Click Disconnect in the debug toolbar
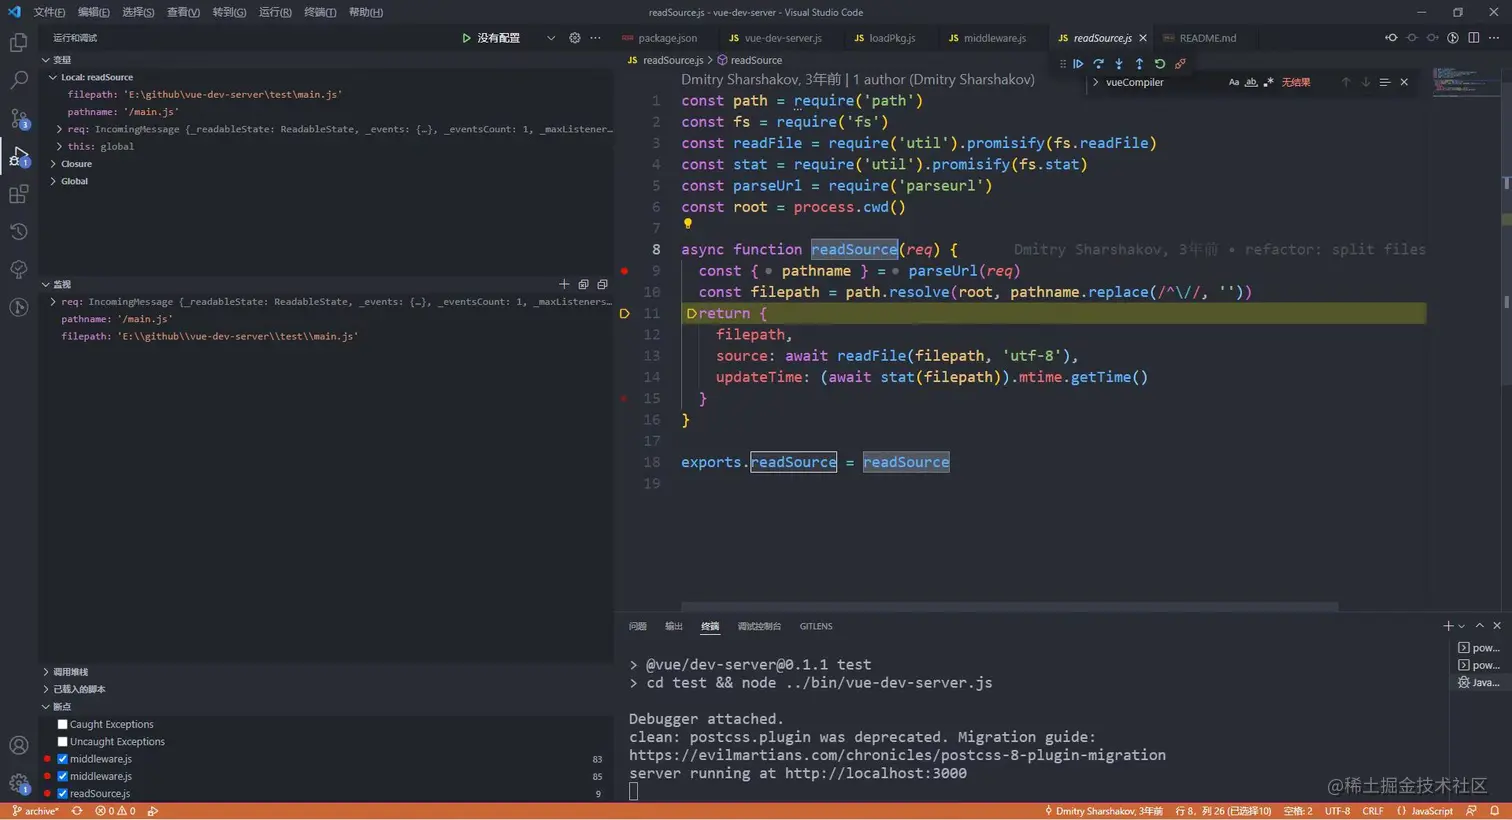The height and width of the screenshot is (820, 1512). [1180, 63]
